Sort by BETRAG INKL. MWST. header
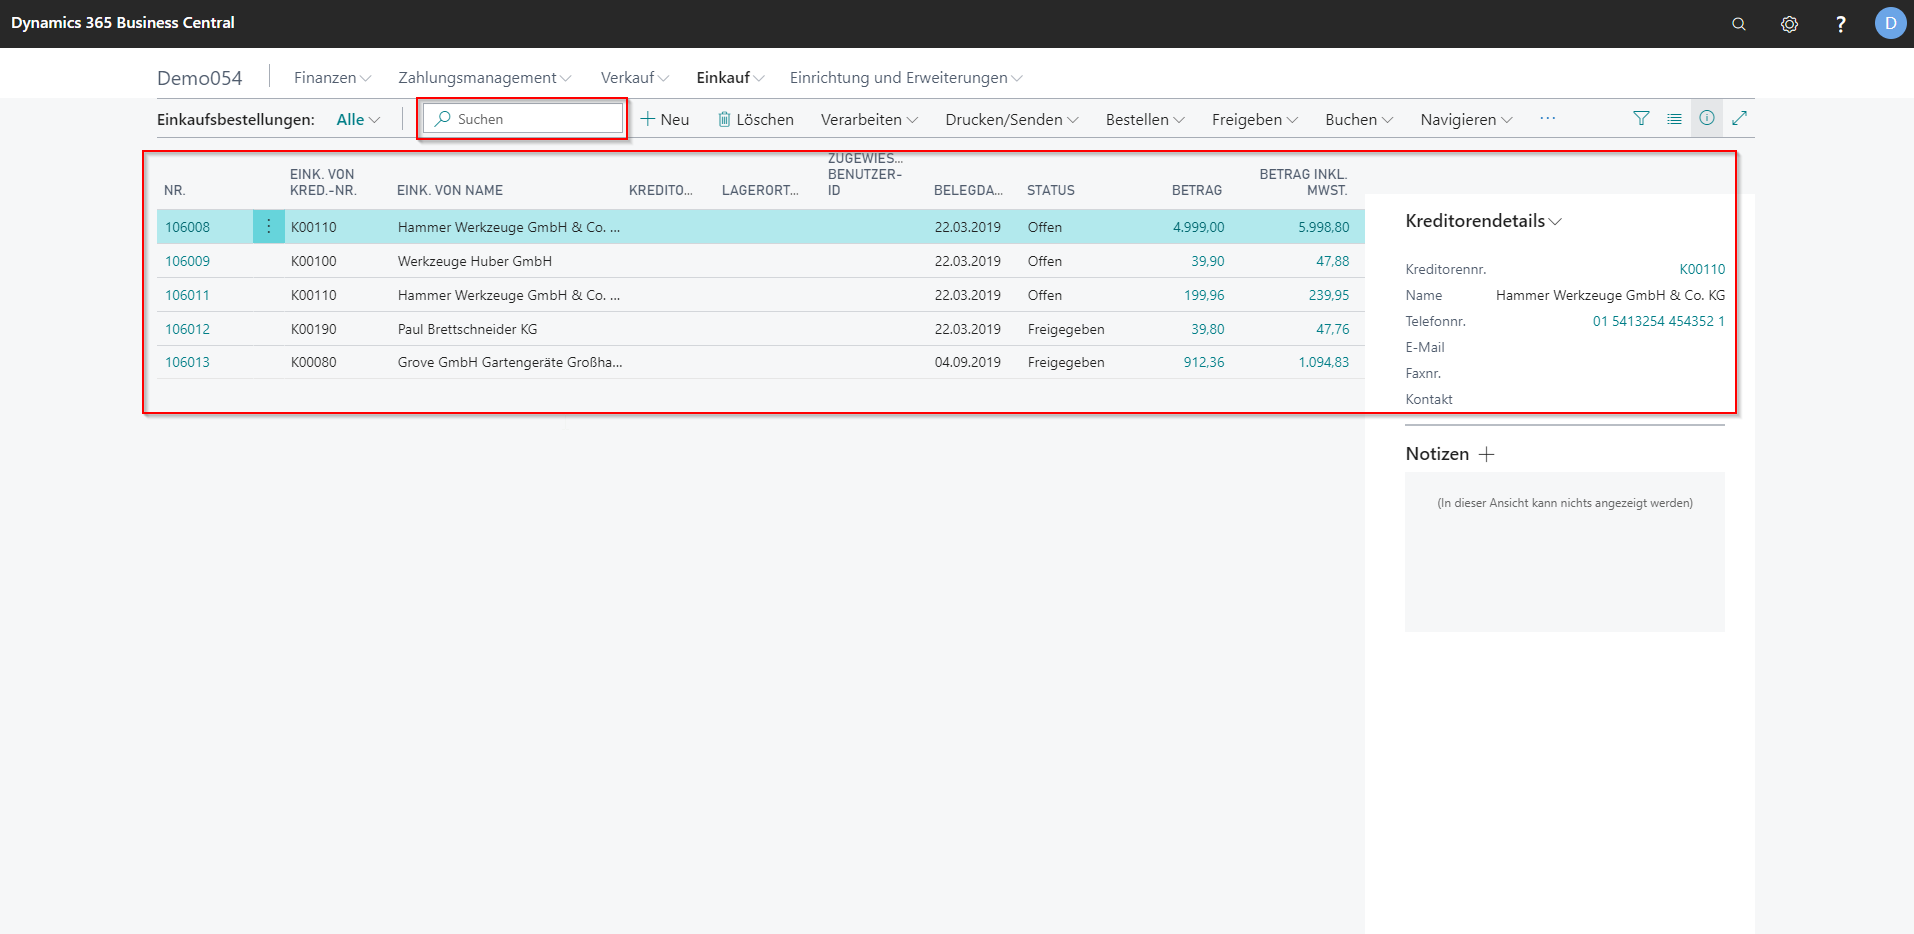Image resolution: width=1914 pixels, height=934 pixels. pos(1303,182)
